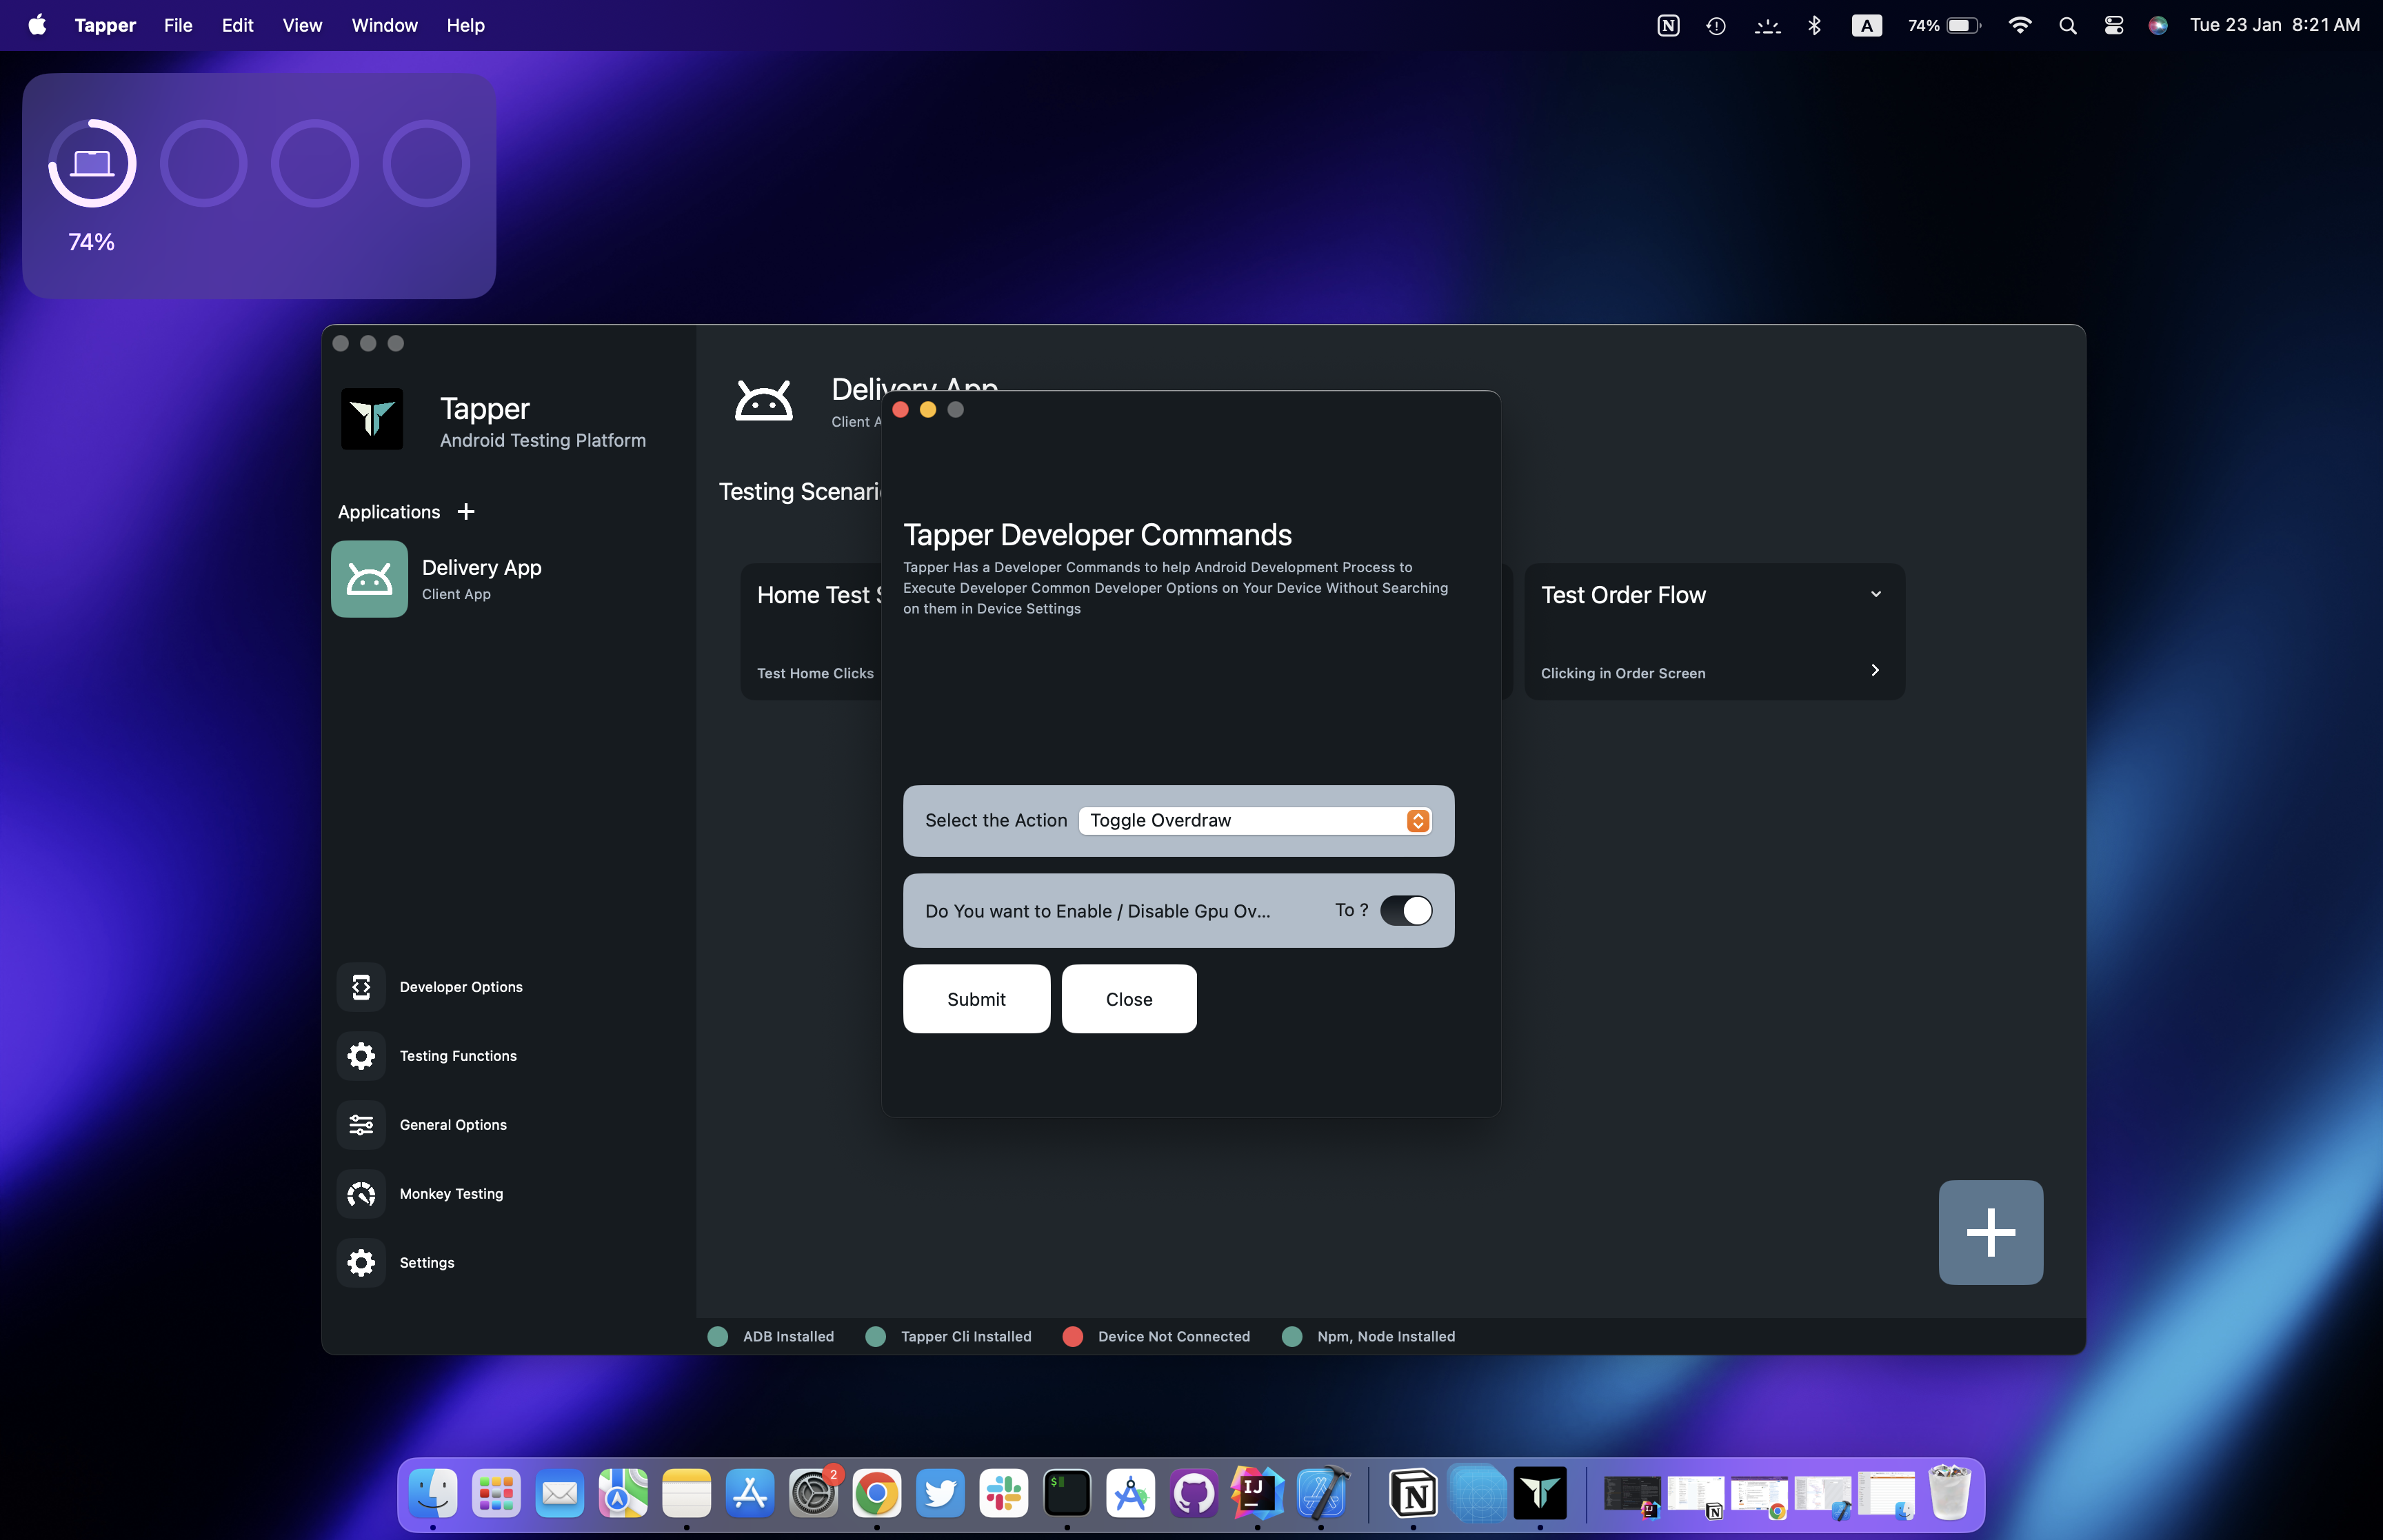Open Clicking in Order Screen arrow
The image size is (2383, 1540).
(1875, 670)
